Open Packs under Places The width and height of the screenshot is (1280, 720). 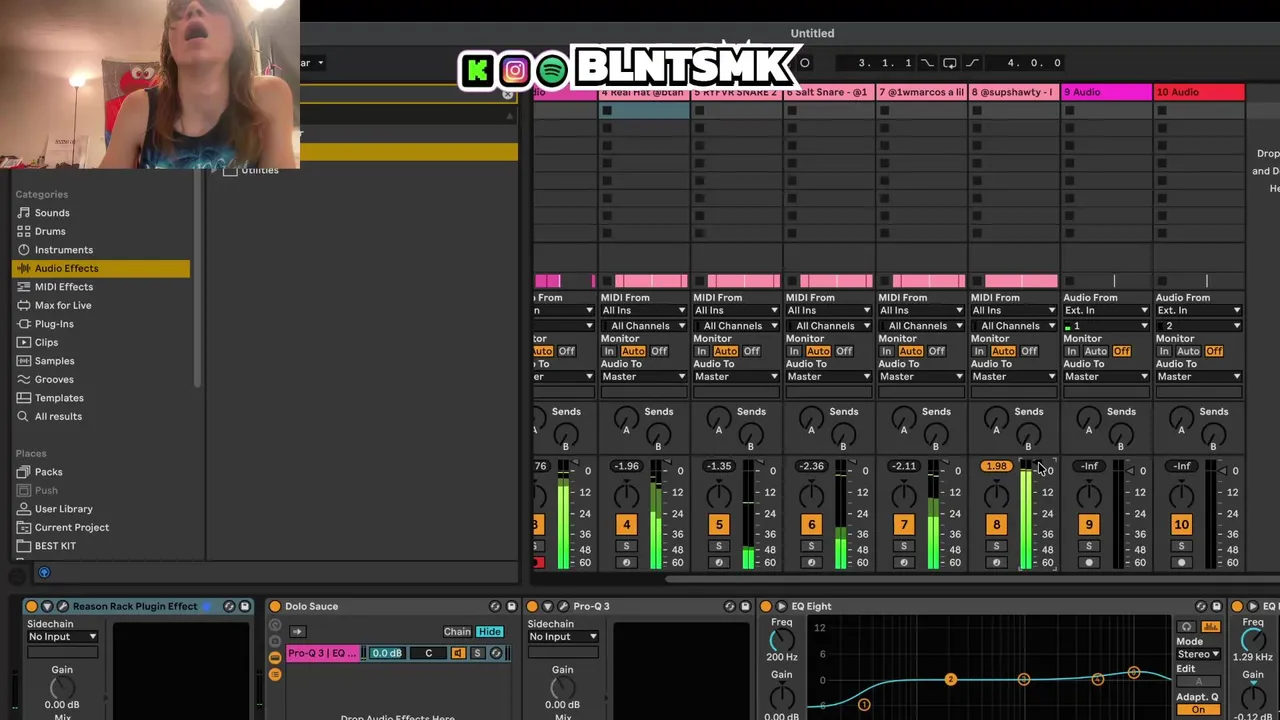coord(48,472)
